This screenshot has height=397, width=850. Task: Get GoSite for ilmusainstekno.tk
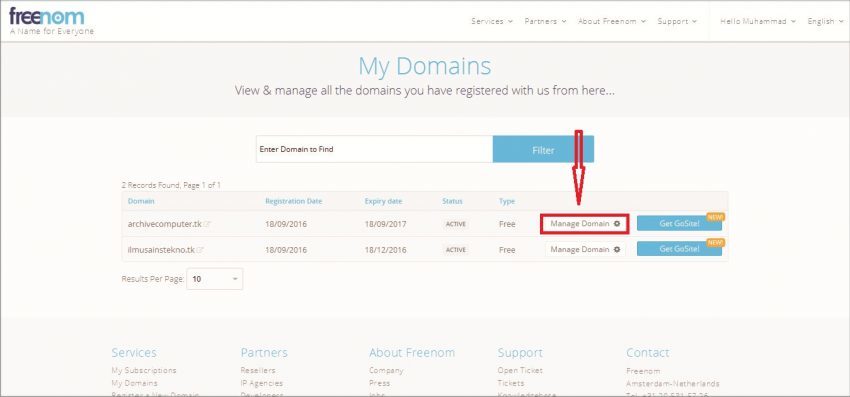click(x=679, y=249)
